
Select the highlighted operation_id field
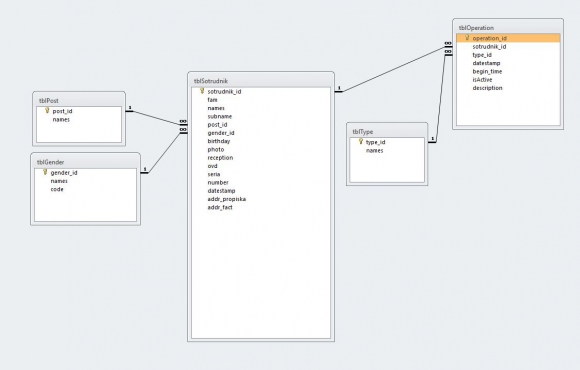[x=508, y=38]
